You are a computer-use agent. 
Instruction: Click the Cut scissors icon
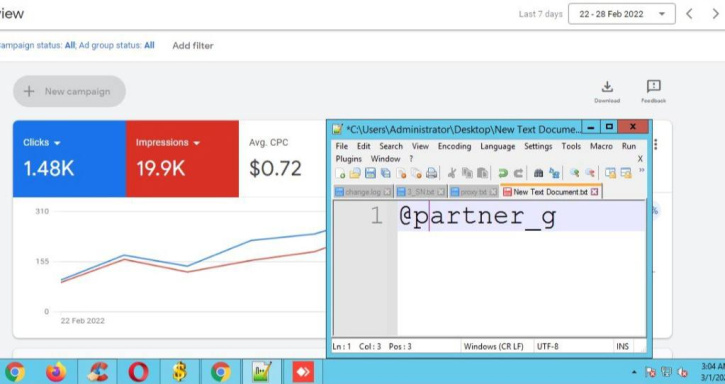point(452,173)
